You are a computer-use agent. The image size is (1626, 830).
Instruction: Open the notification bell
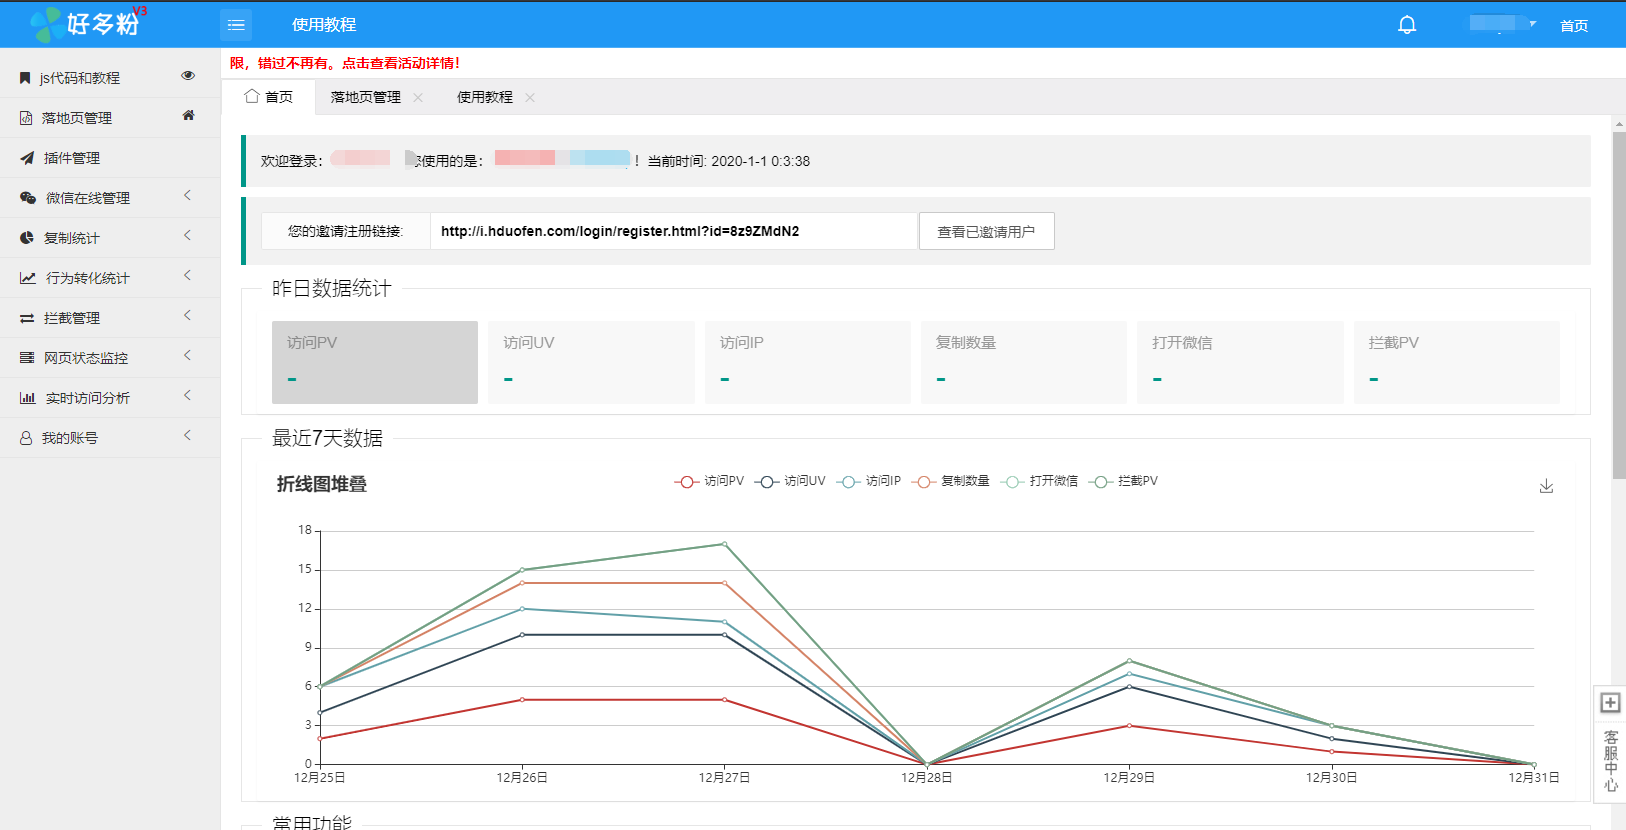(1407, 25)
